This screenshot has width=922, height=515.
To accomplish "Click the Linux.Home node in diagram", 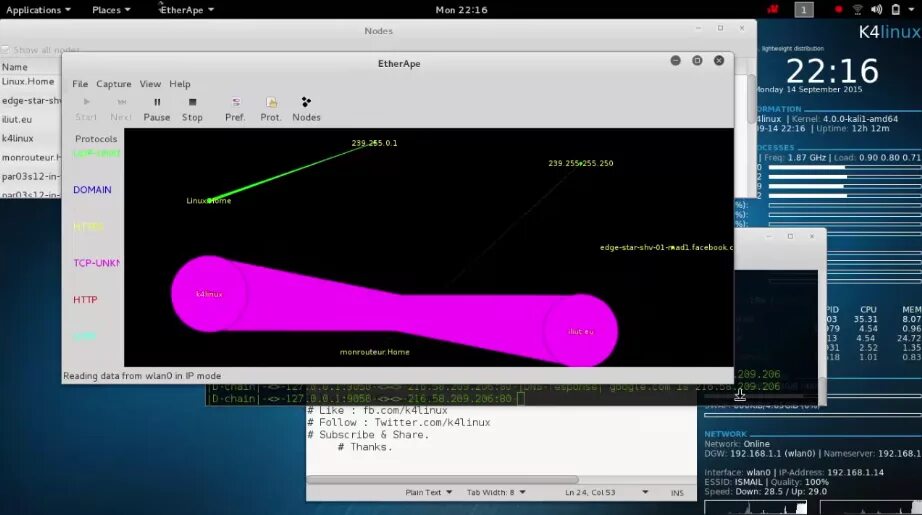I will tap(209, 200).
